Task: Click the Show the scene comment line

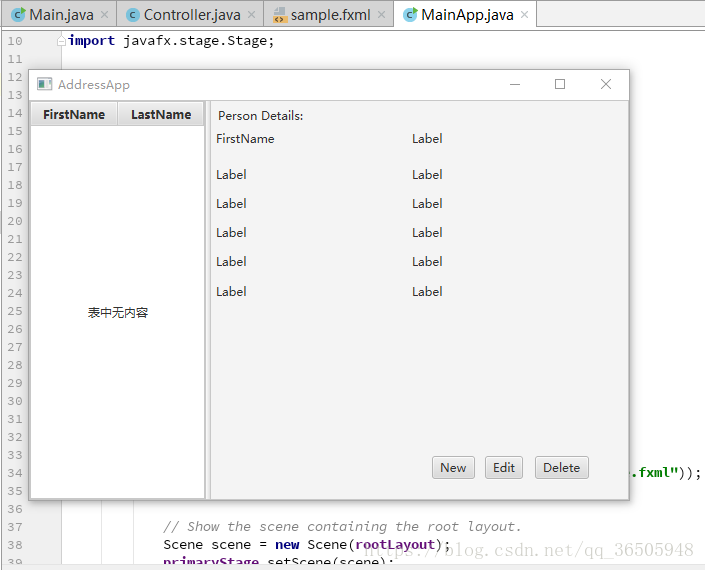Action: (342, 526)
